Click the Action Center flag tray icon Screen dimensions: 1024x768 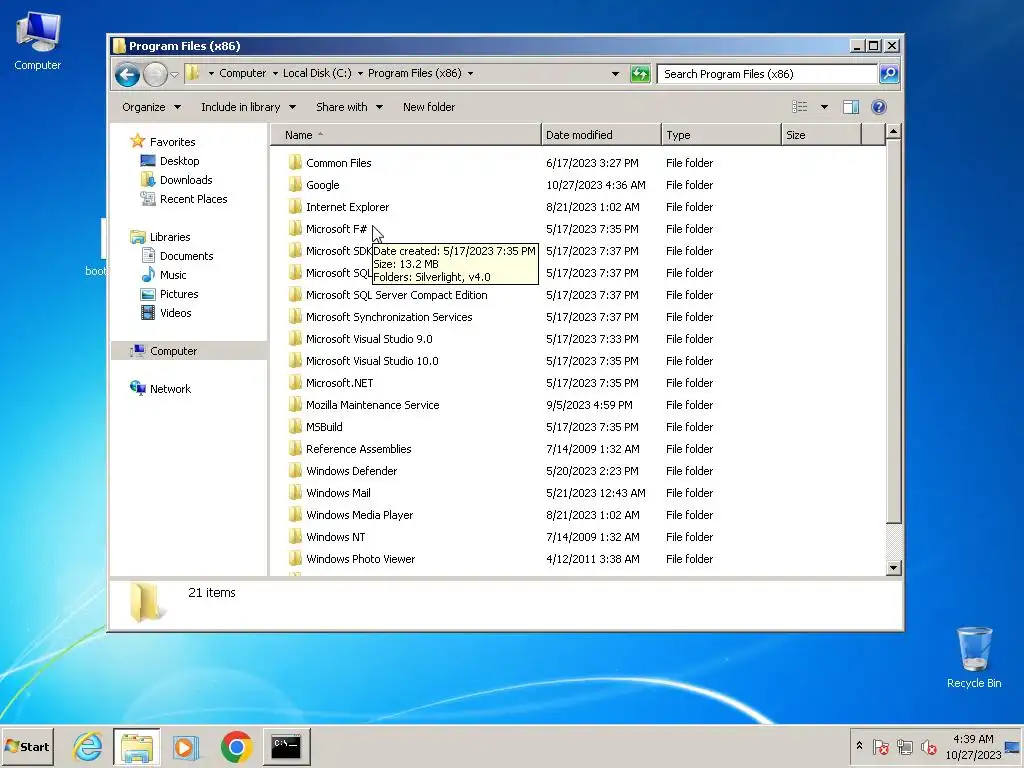click(880, 746)
